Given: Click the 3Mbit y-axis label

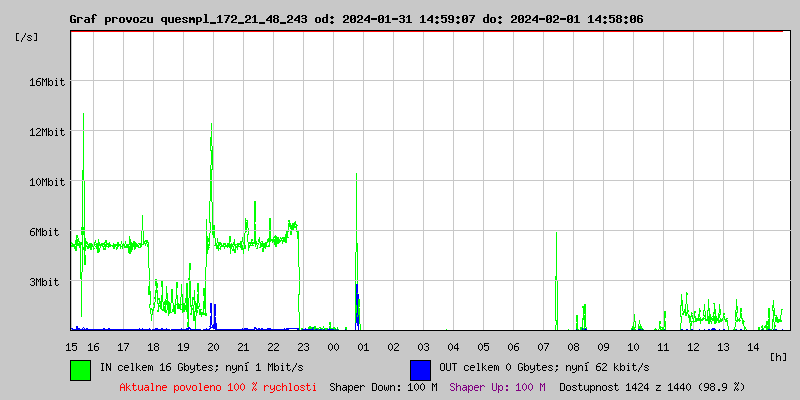Looking at the screenshot, I should pos(44,282).
